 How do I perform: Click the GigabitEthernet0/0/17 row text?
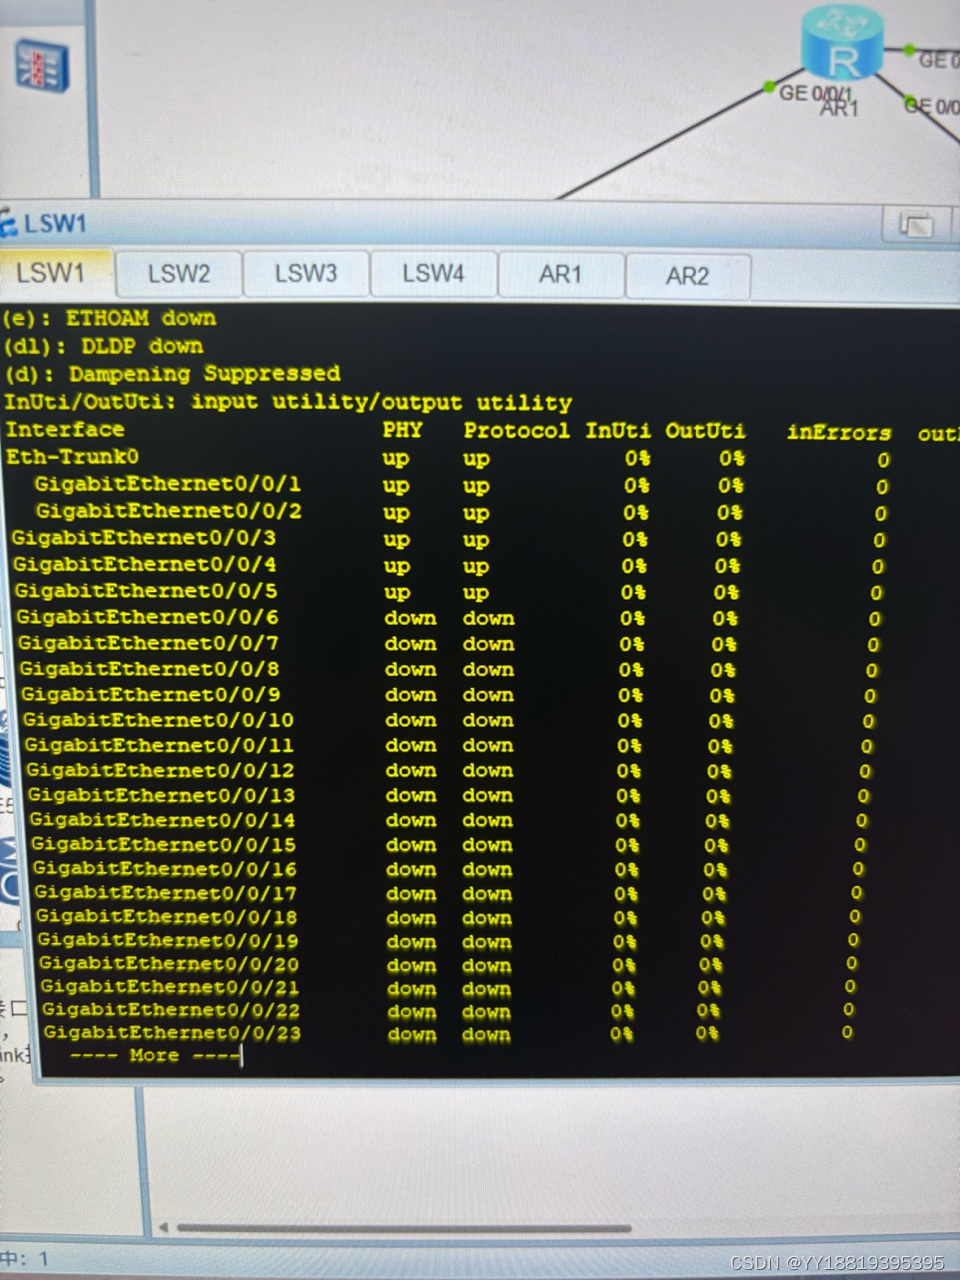(165, 893)
